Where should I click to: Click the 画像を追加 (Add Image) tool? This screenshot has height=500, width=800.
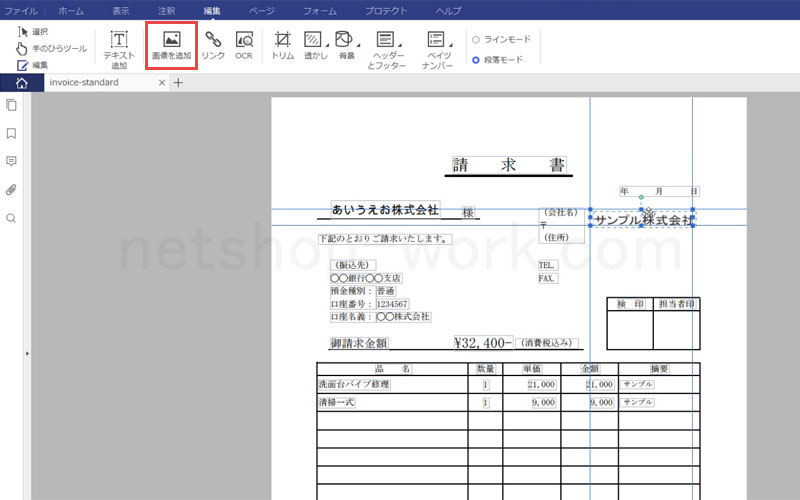(x=171, y=46)
